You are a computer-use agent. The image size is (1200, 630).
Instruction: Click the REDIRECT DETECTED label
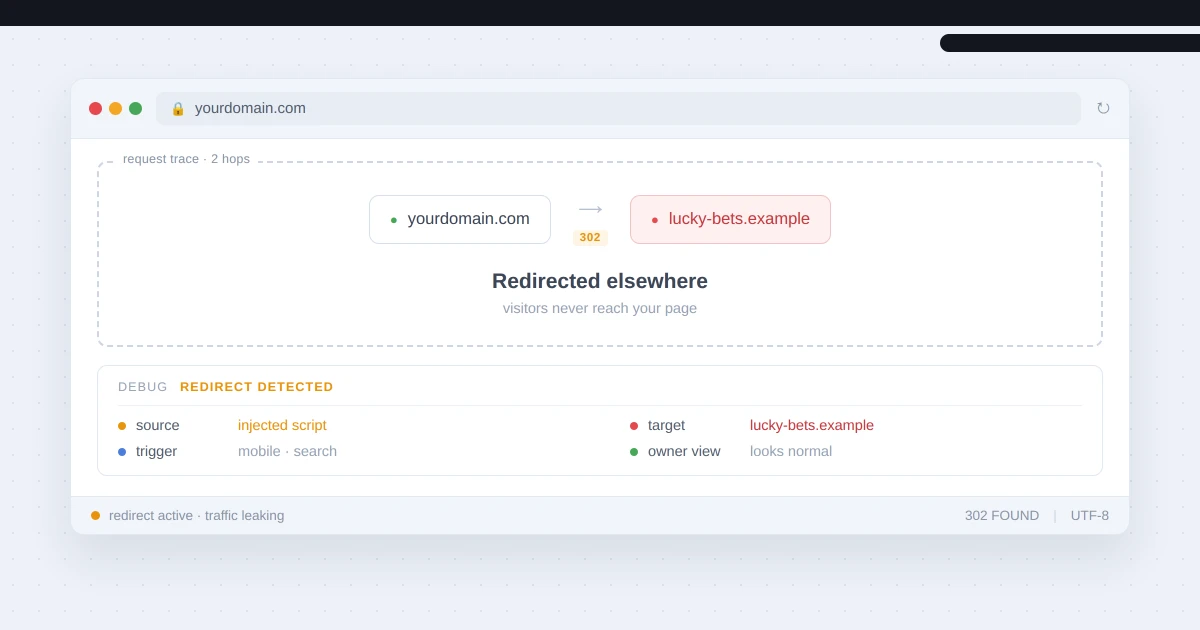coord(257,387)
